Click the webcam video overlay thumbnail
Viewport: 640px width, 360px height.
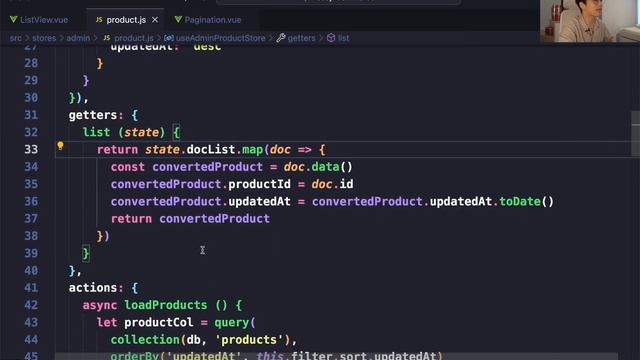[x=590, y=21]
